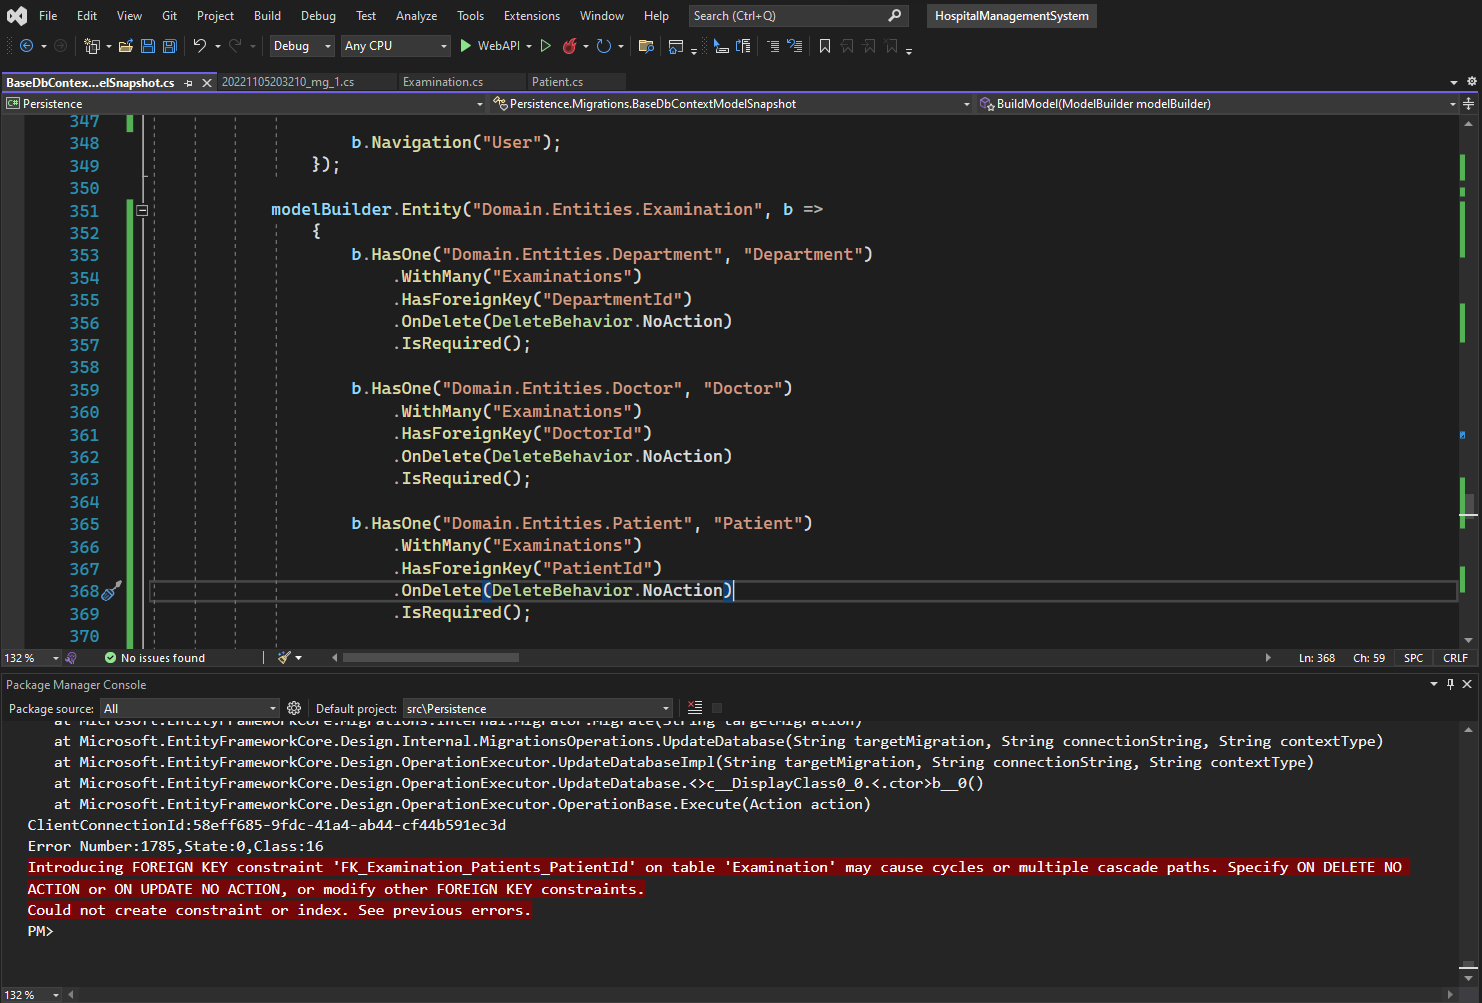Image resolution: width=1482 pixels, height=1003 pixels.
Task: Click the Undo arrow icon
Action: 200,46
